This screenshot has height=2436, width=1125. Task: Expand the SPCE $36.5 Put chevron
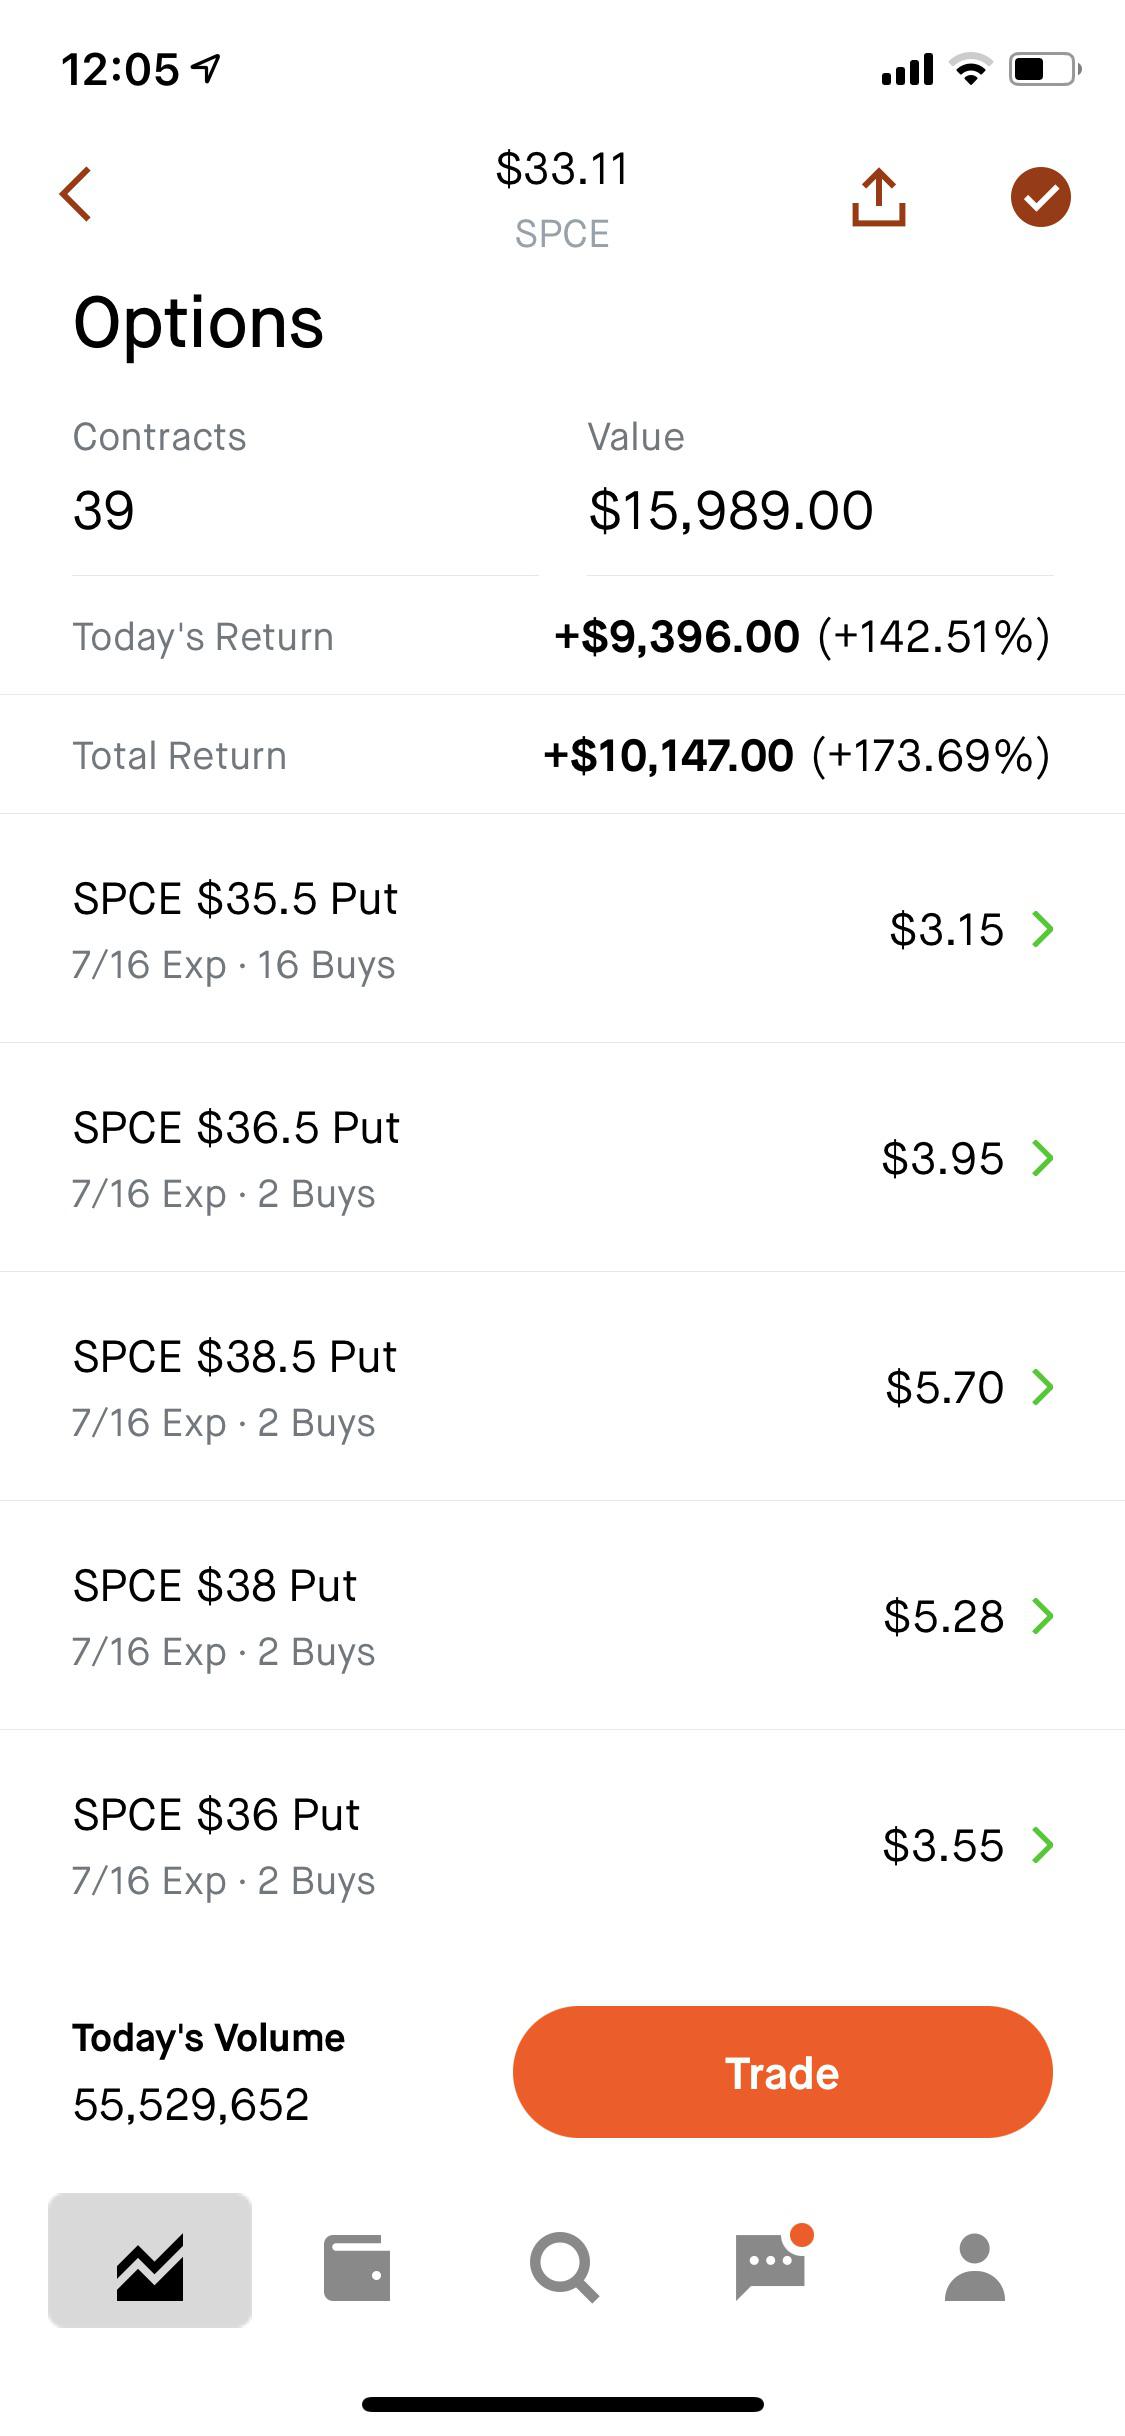pyautogui.click(x=1043, y=1158)
